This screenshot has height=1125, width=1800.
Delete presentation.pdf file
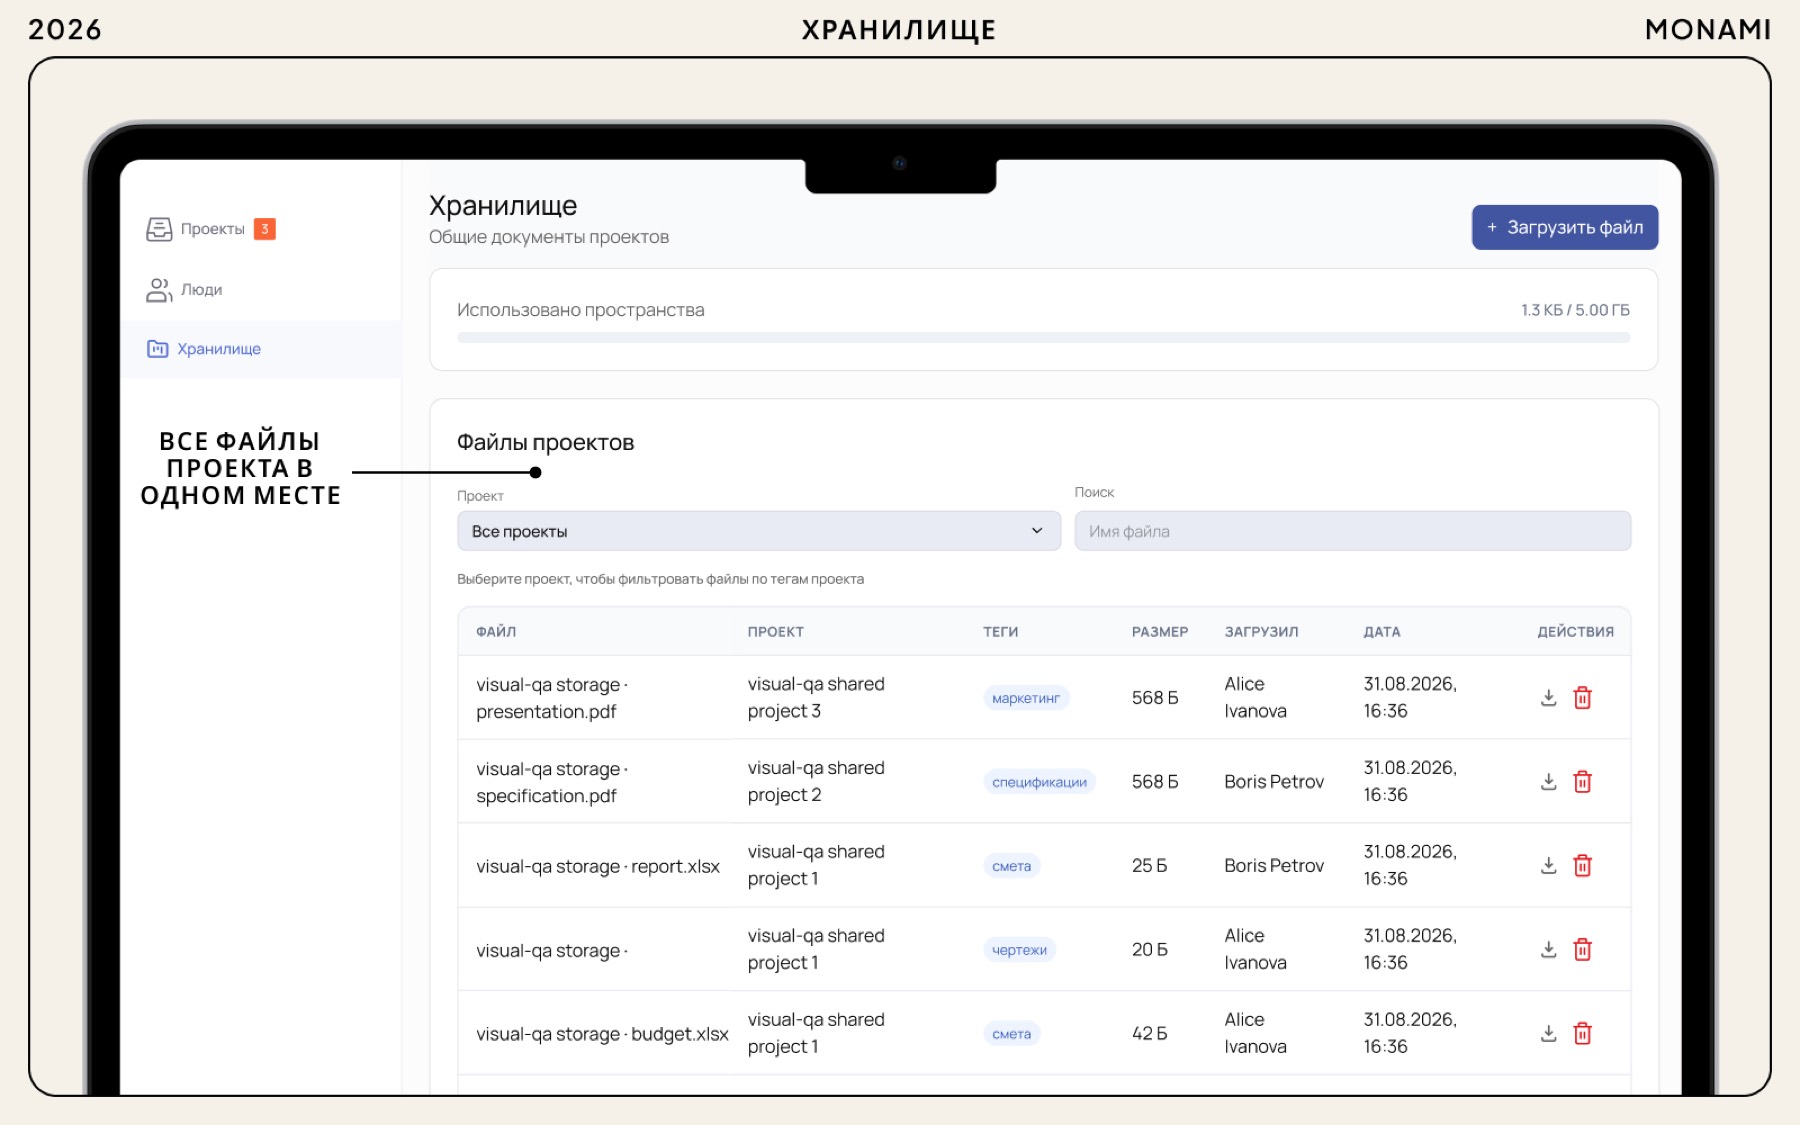pos(1582,698)
